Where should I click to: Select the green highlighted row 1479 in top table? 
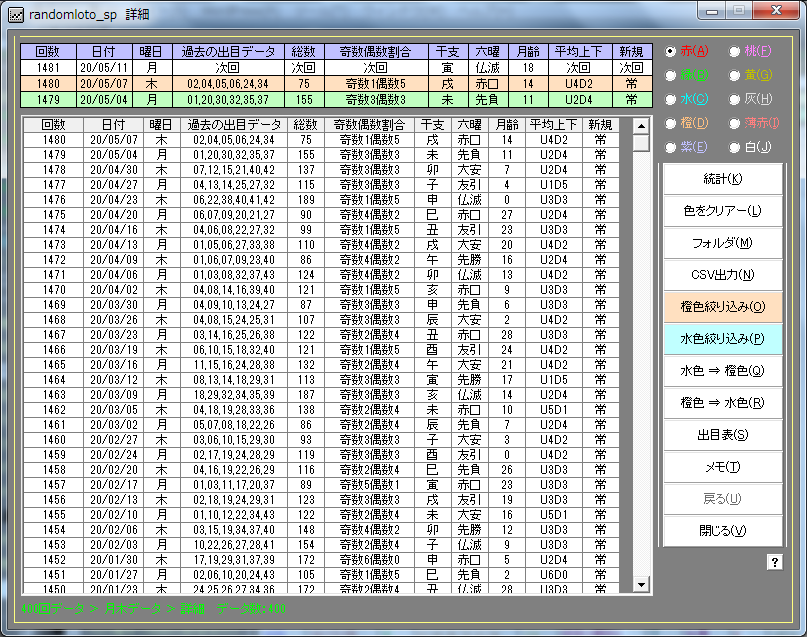point(337,100)
